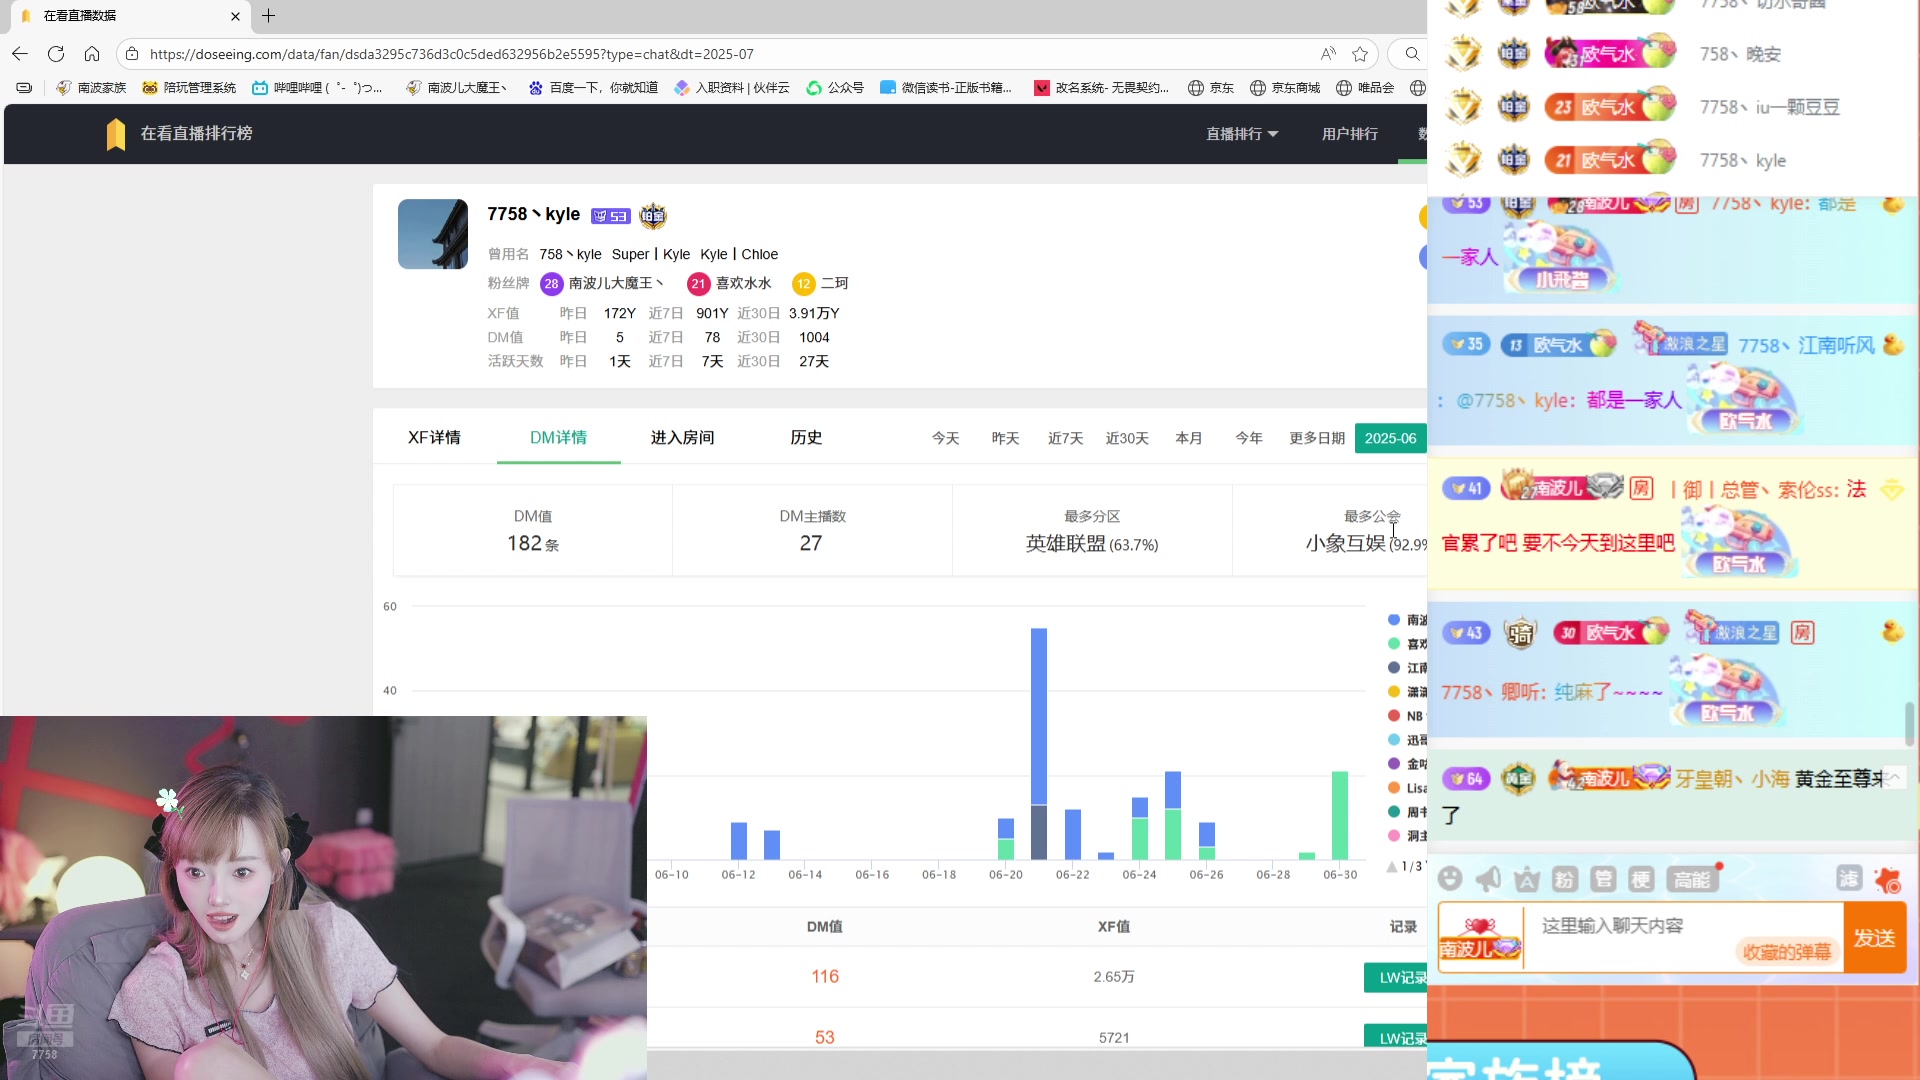This screenshot has width=1920, height=1080.
Task: Click the browser back arrow
Action: click(x=20, y=54)
